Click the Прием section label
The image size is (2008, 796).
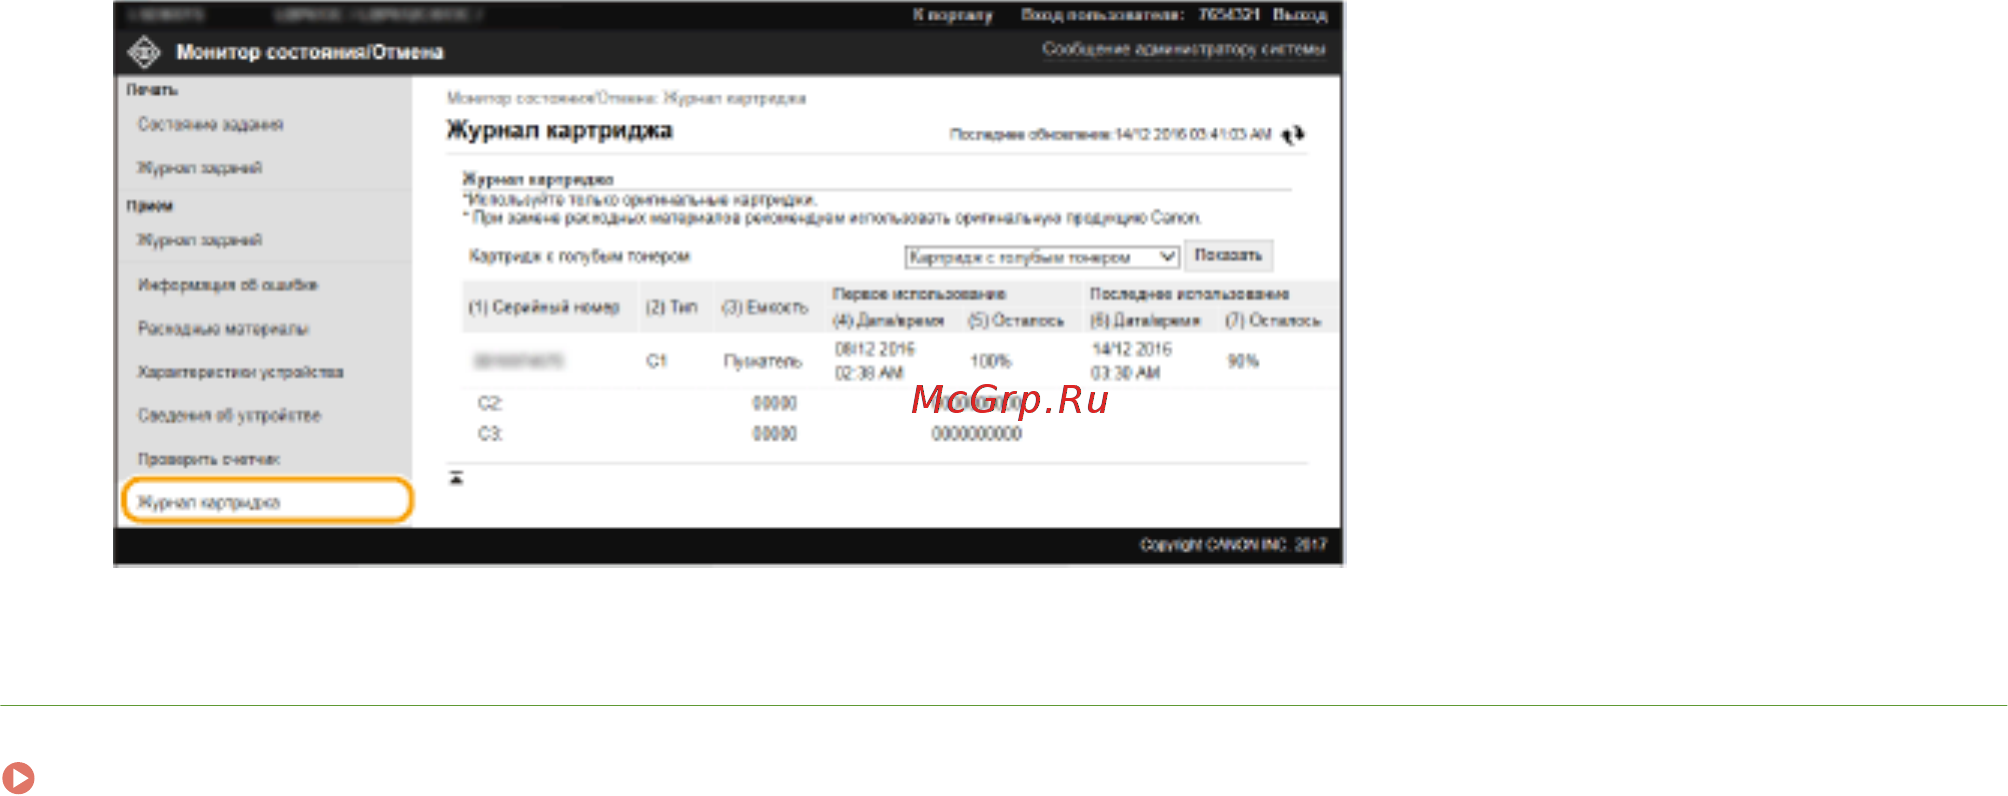(150, 206)
